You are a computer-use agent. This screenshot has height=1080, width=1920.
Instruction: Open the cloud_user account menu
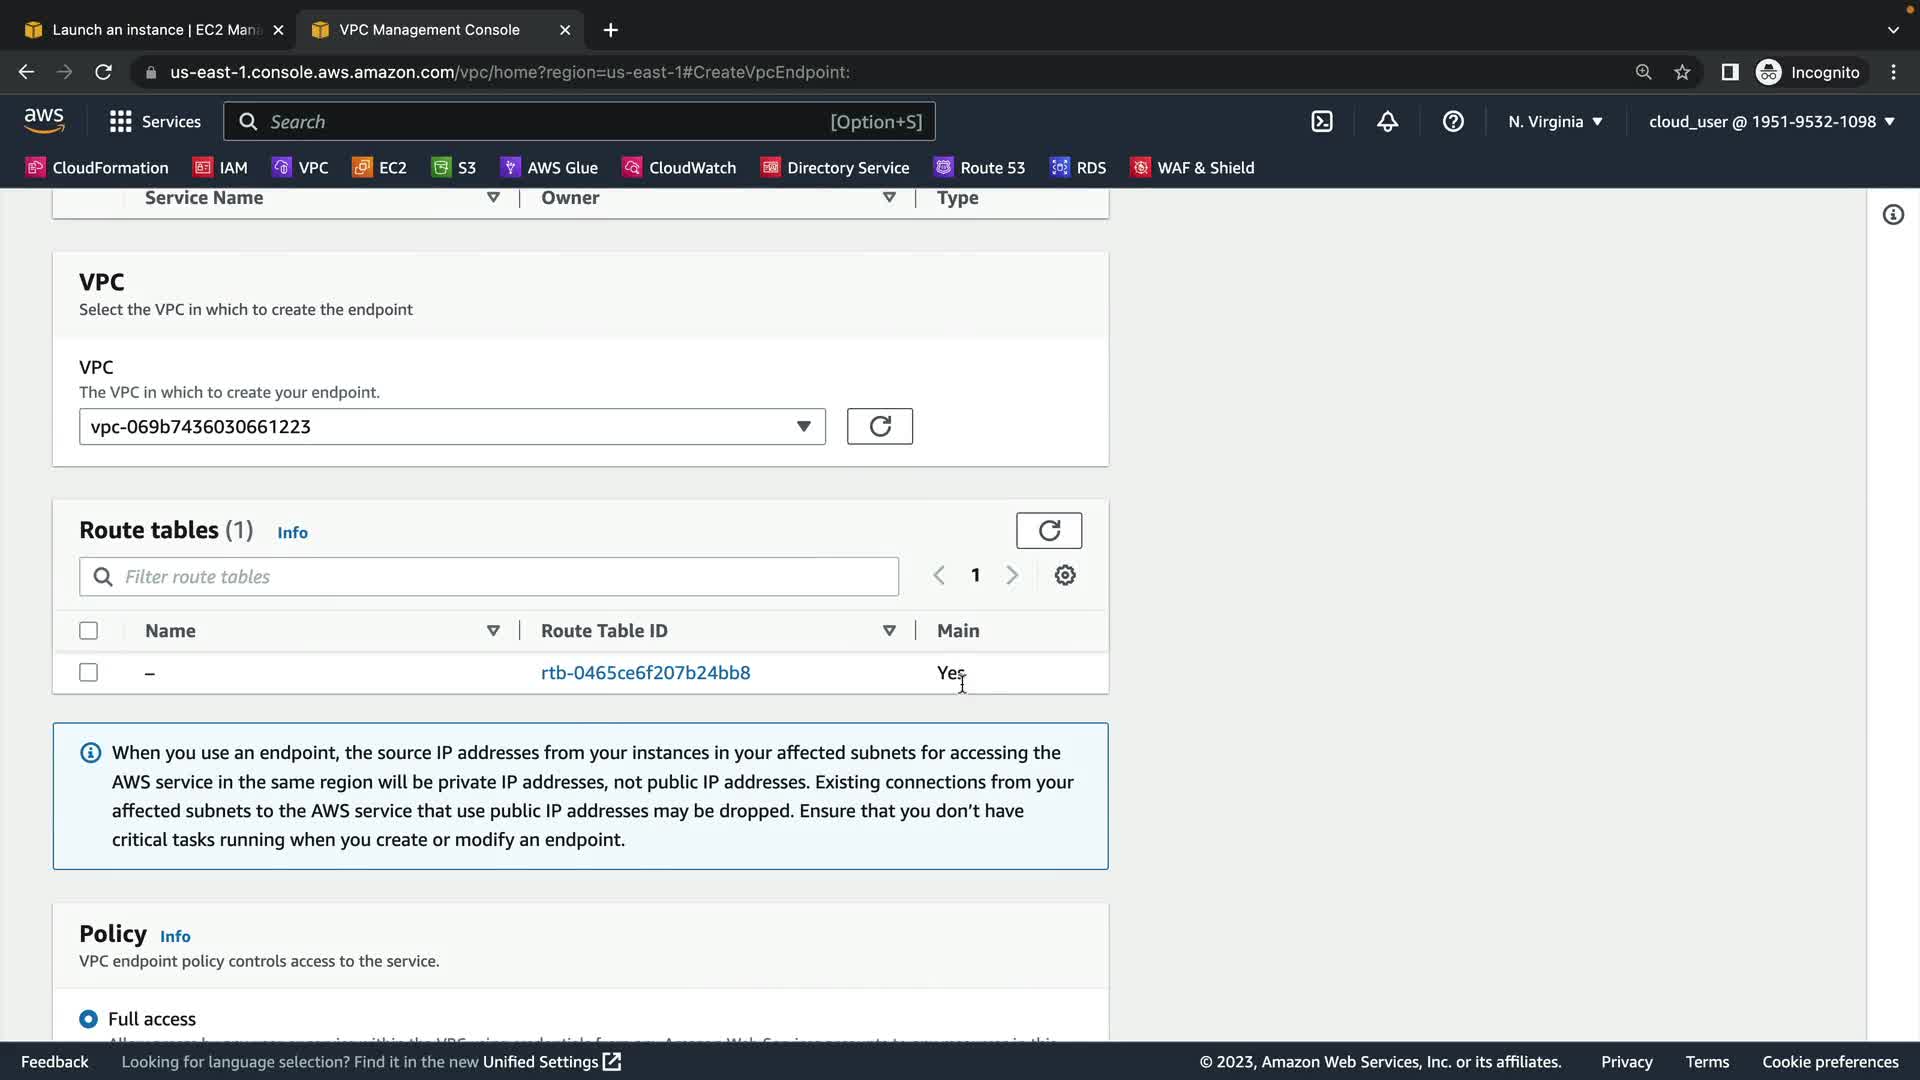click(x=1771, y=122)
